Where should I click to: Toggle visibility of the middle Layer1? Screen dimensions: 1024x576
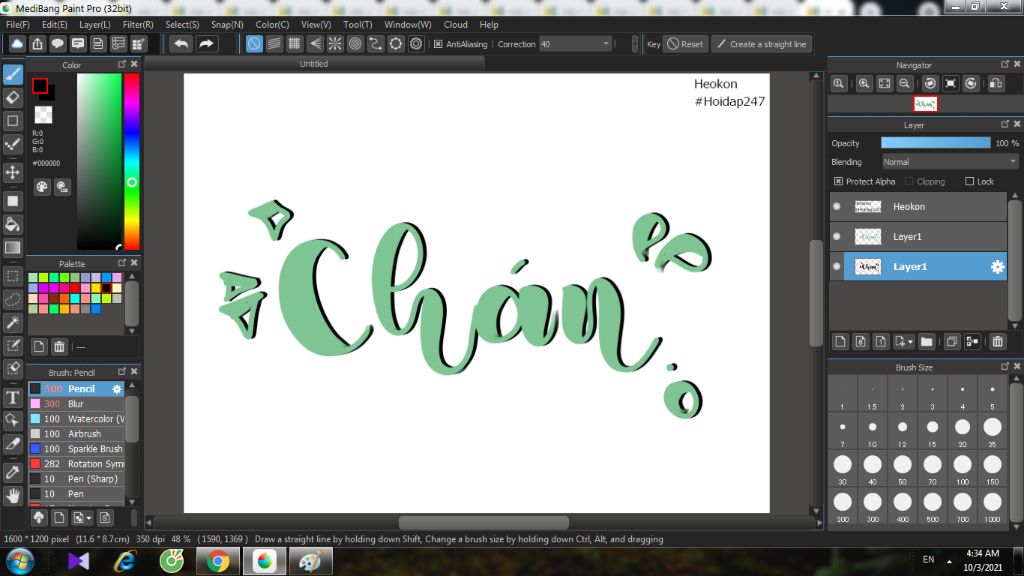click(837, 236)
